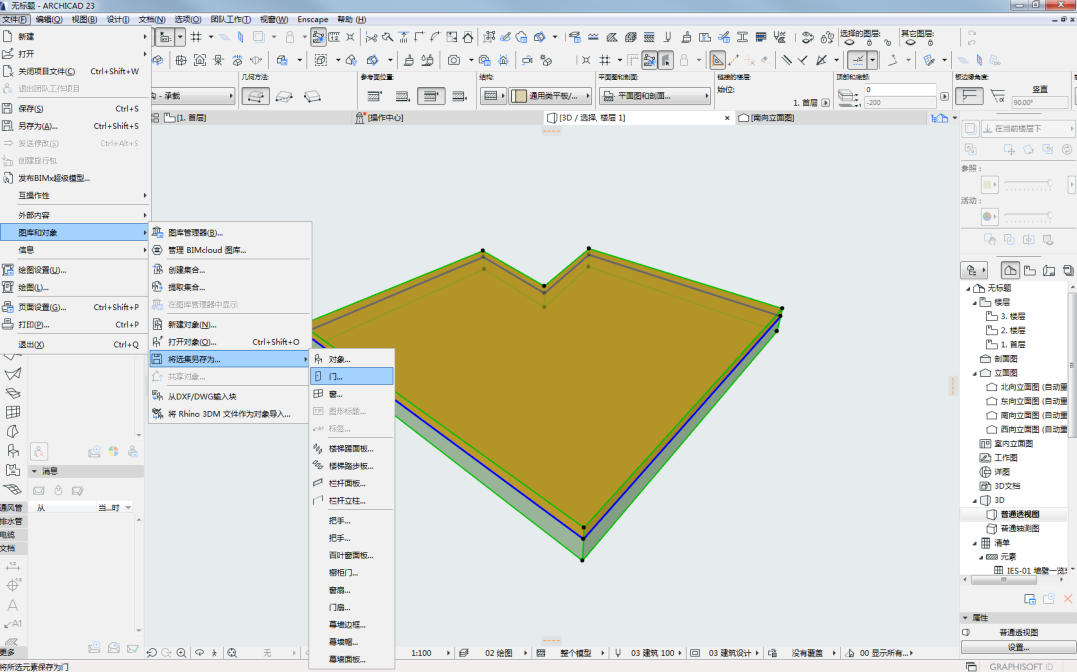Open the Project Map view in Navigator
The height and width of the screenshot is (672, 1077).
[x=1010, y=270]
